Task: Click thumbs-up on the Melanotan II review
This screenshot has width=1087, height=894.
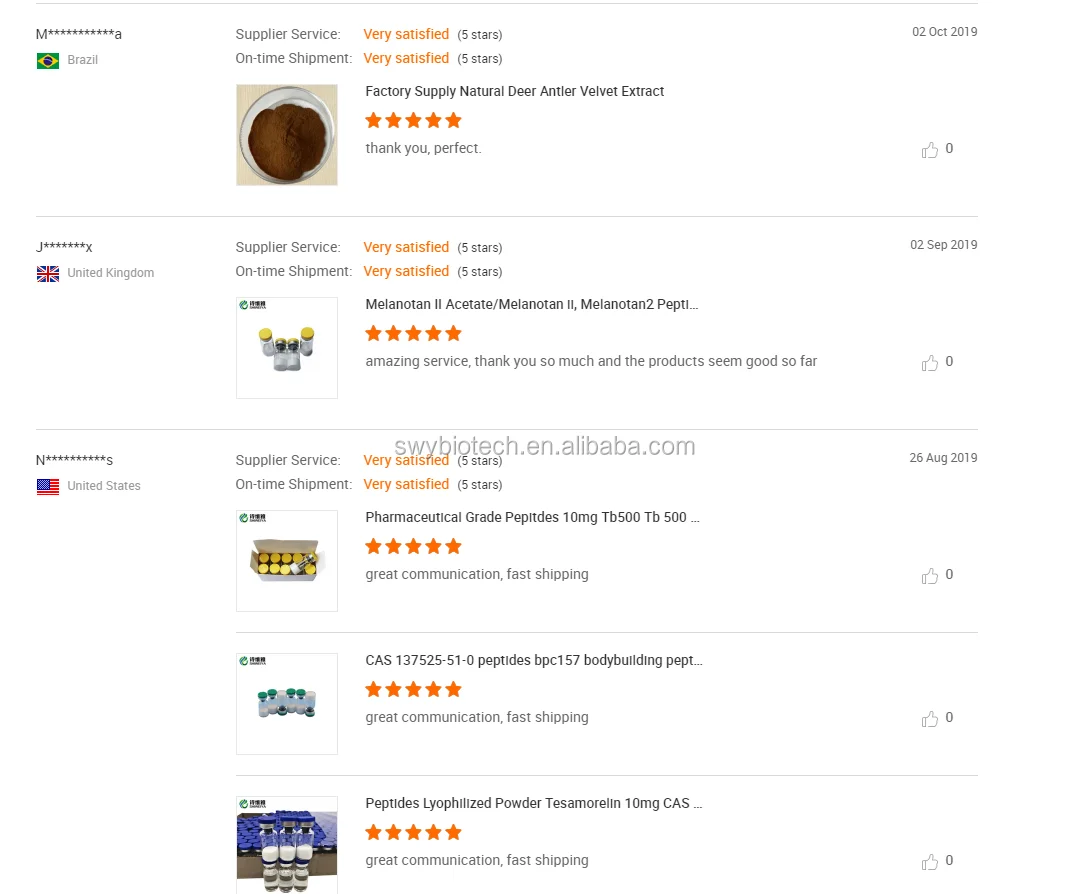Action: click(x=930, y=362)
